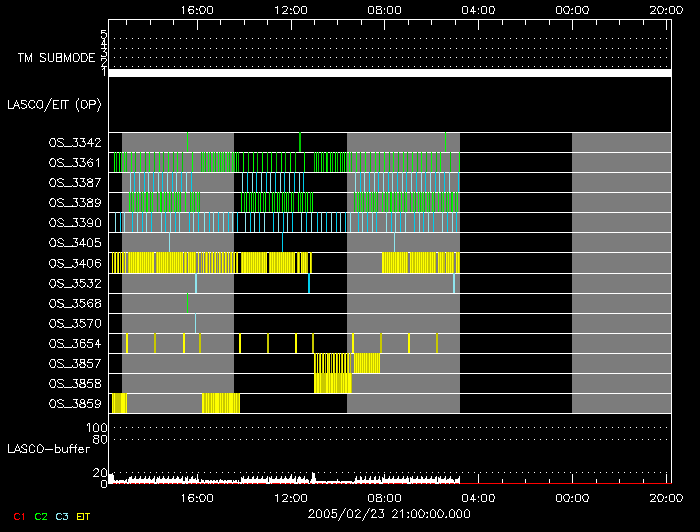Select the OS_3857 row label
This screenshot has width=700, height=532.
(75, 364)
